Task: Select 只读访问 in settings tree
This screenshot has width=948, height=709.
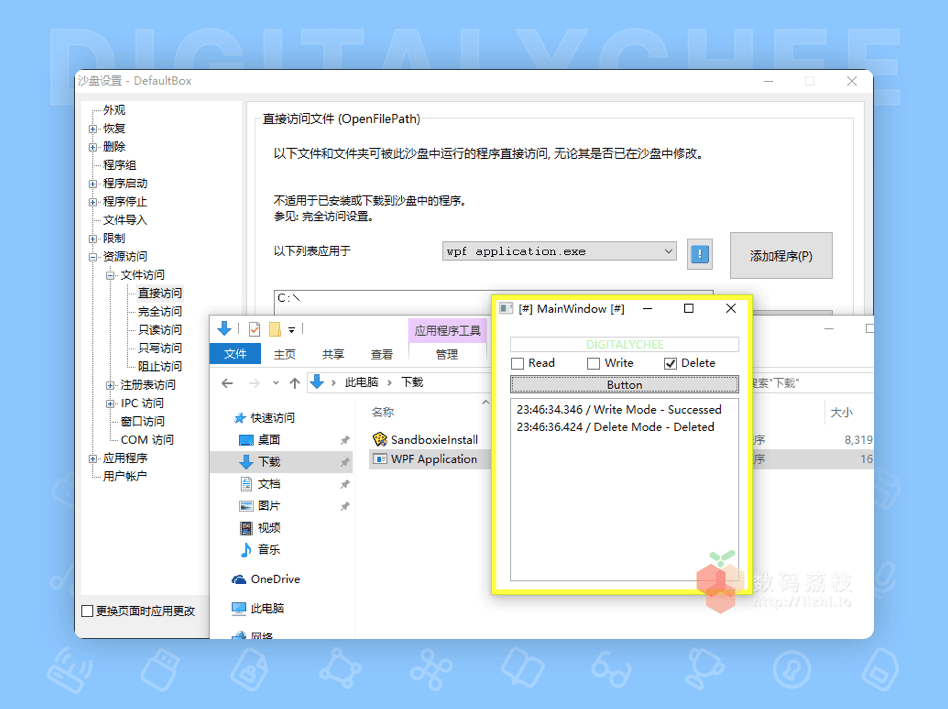Action: click(160, 330)
